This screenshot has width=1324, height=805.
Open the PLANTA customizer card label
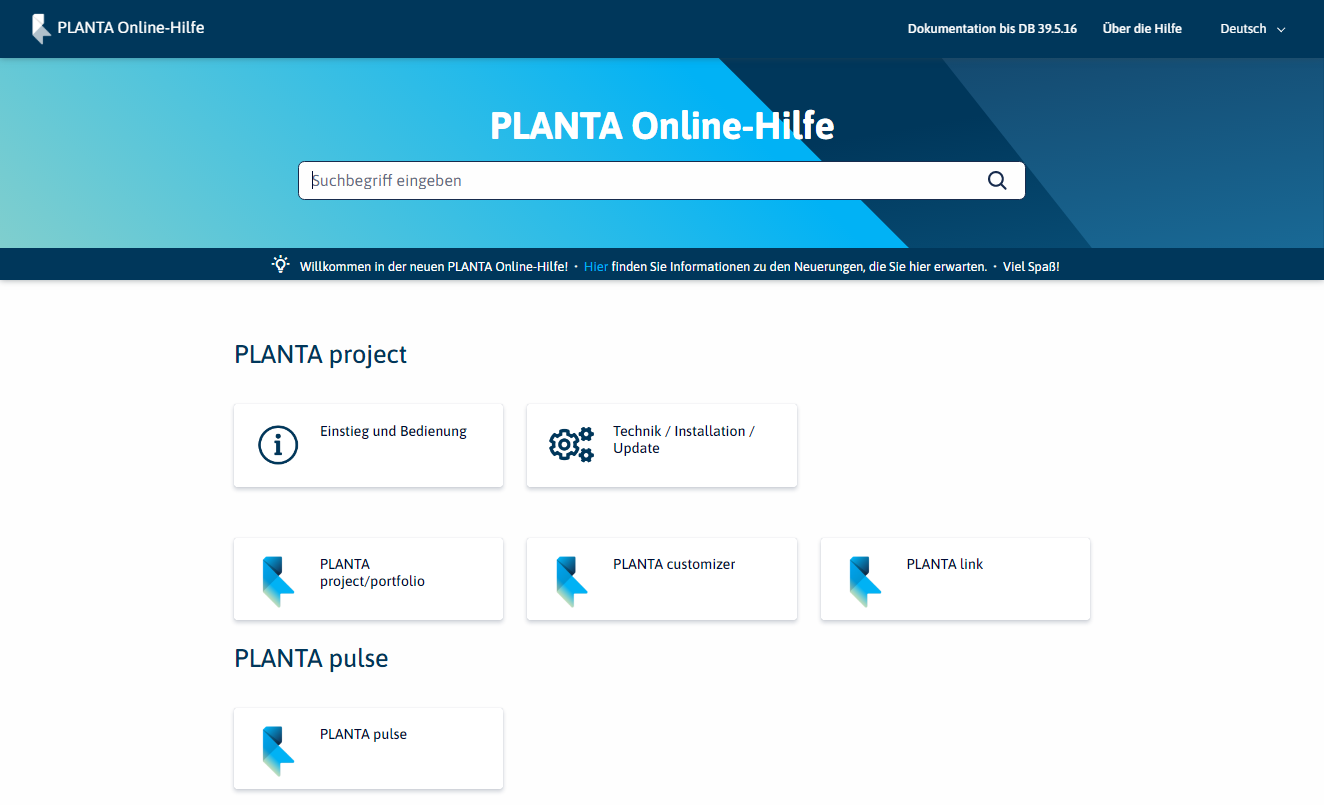[674, 564]
